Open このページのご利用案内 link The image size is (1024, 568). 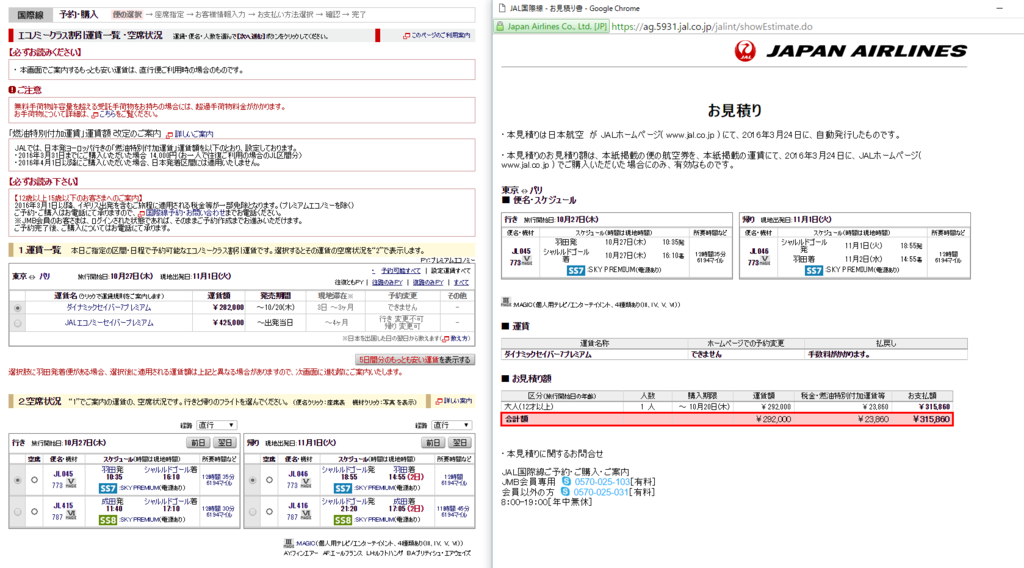tap(437, 35)
